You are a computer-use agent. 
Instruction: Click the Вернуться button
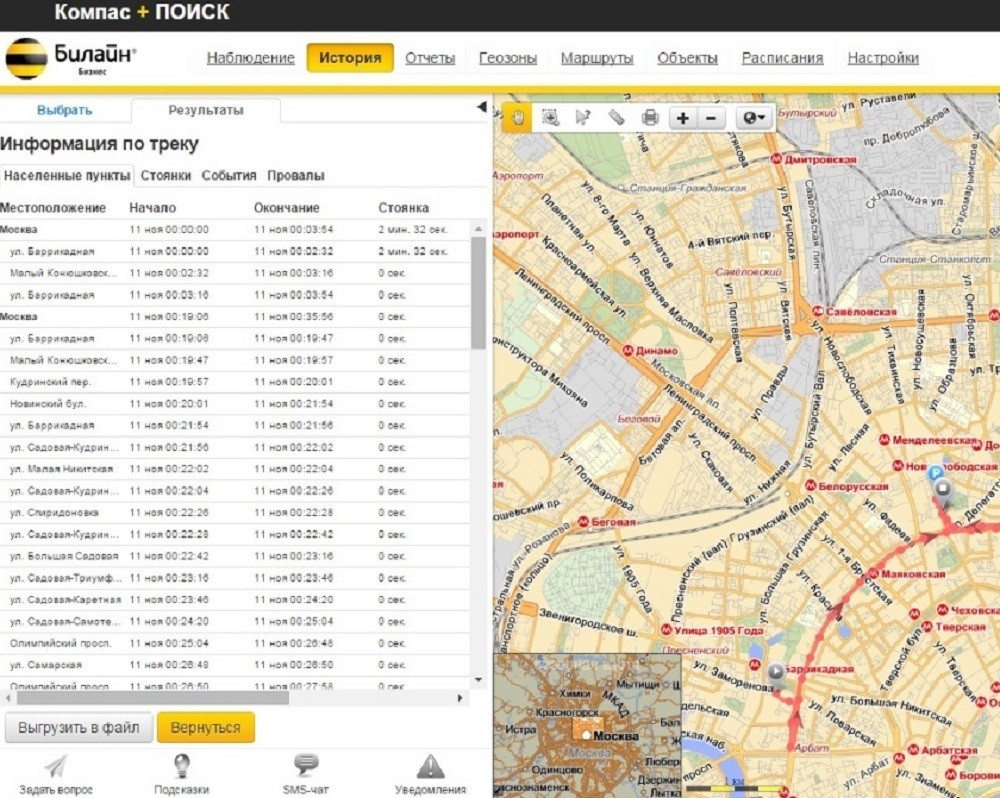pos(206,728)
